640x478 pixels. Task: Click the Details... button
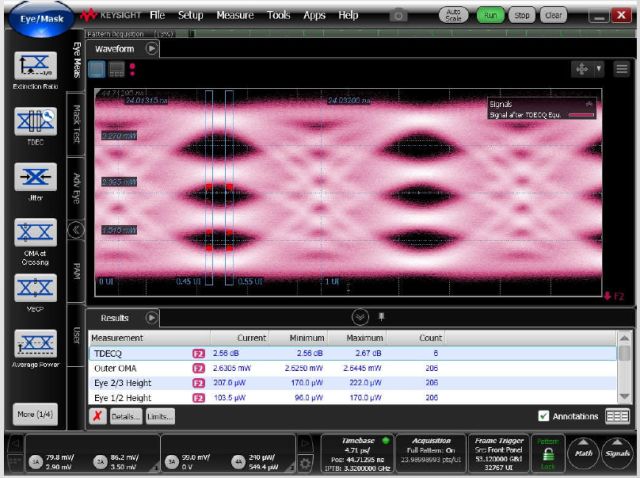[125, 416]
